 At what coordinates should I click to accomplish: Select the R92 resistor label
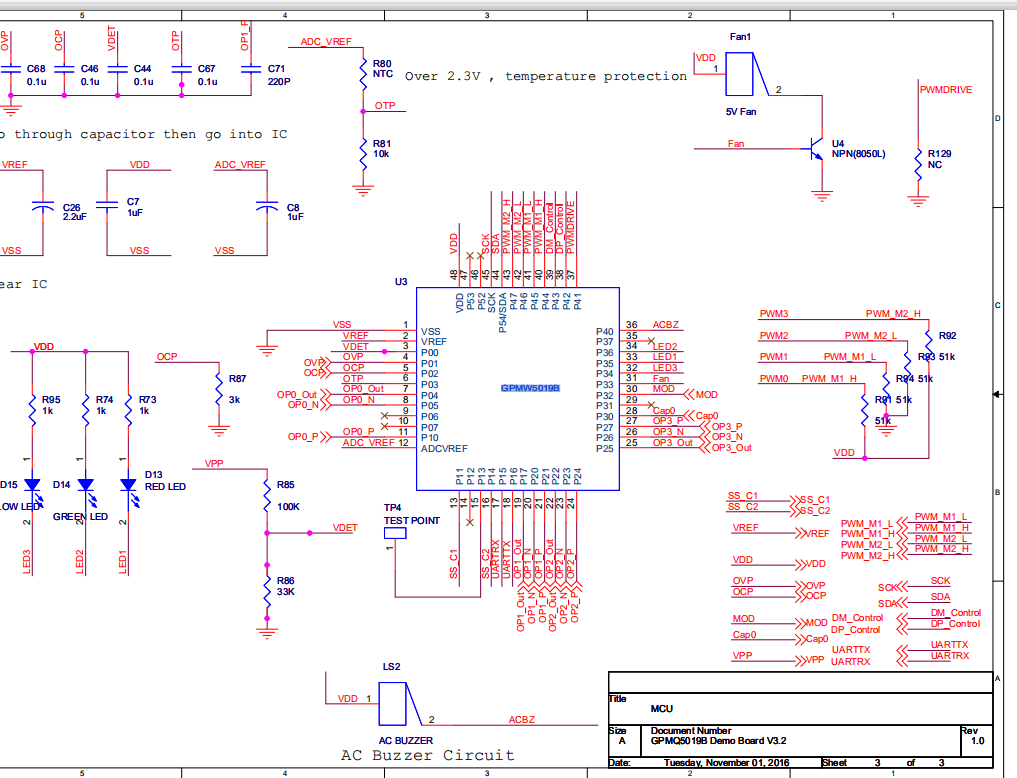point(948,336)
